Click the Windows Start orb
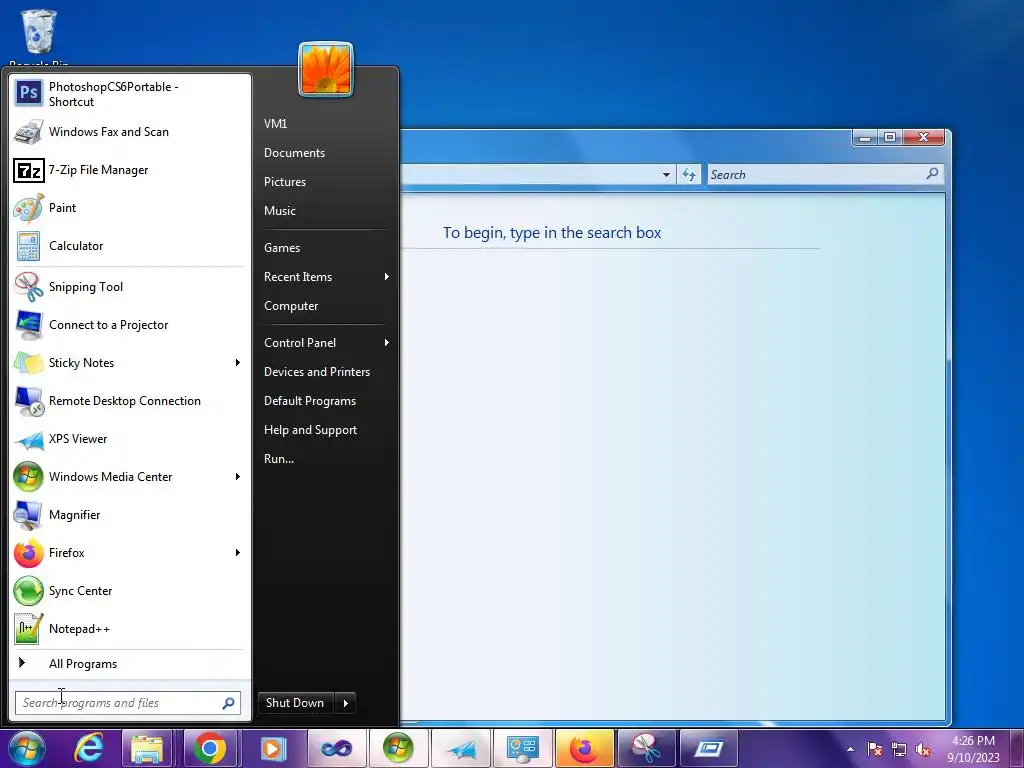 pos(27,748)
